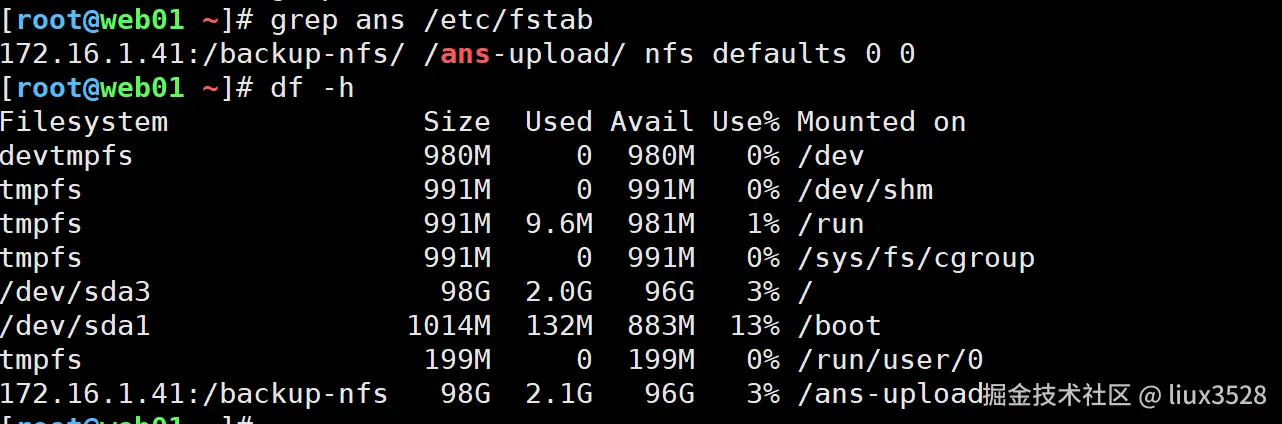Click the 'Mounted on' column header
This screenshot has width=1282, height=424.
(881, 122)
